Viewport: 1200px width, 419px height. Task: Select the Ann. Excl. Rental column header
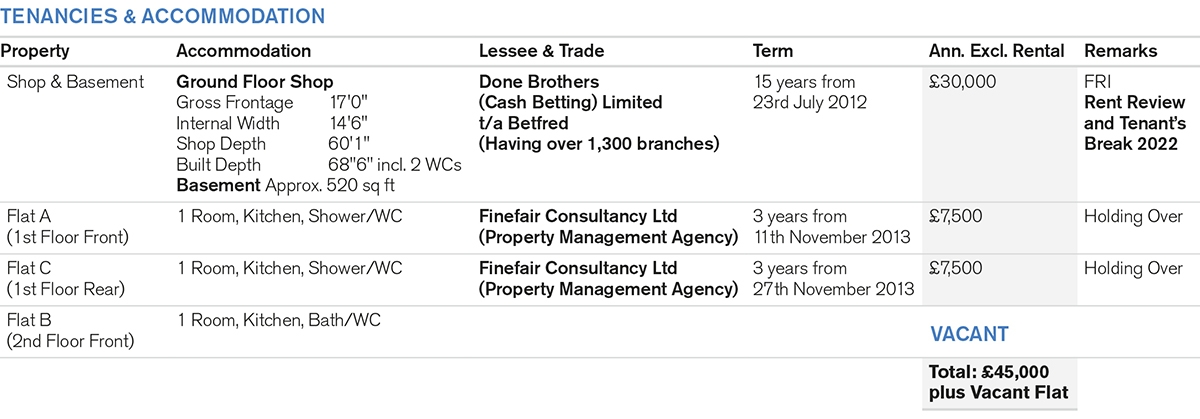click(x=996, y=51)
